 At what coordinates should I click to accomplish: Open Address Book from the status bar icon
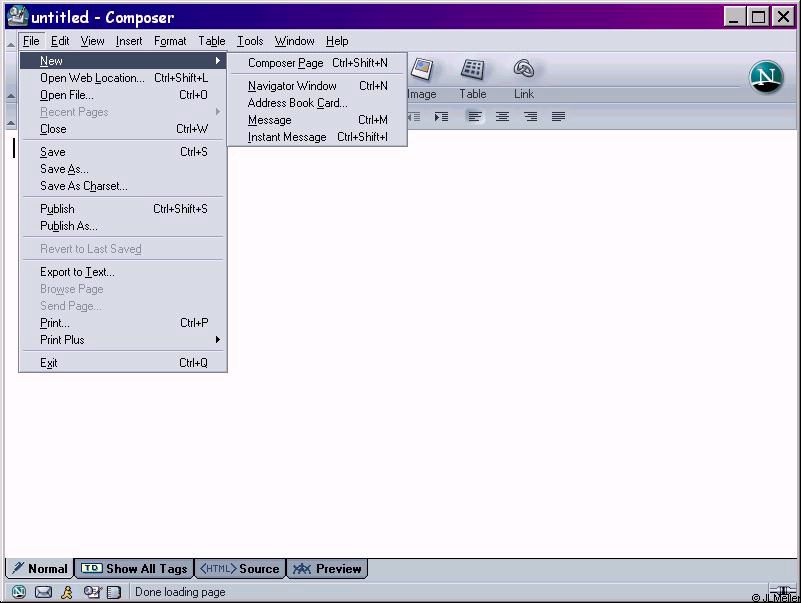coord(114,592)
